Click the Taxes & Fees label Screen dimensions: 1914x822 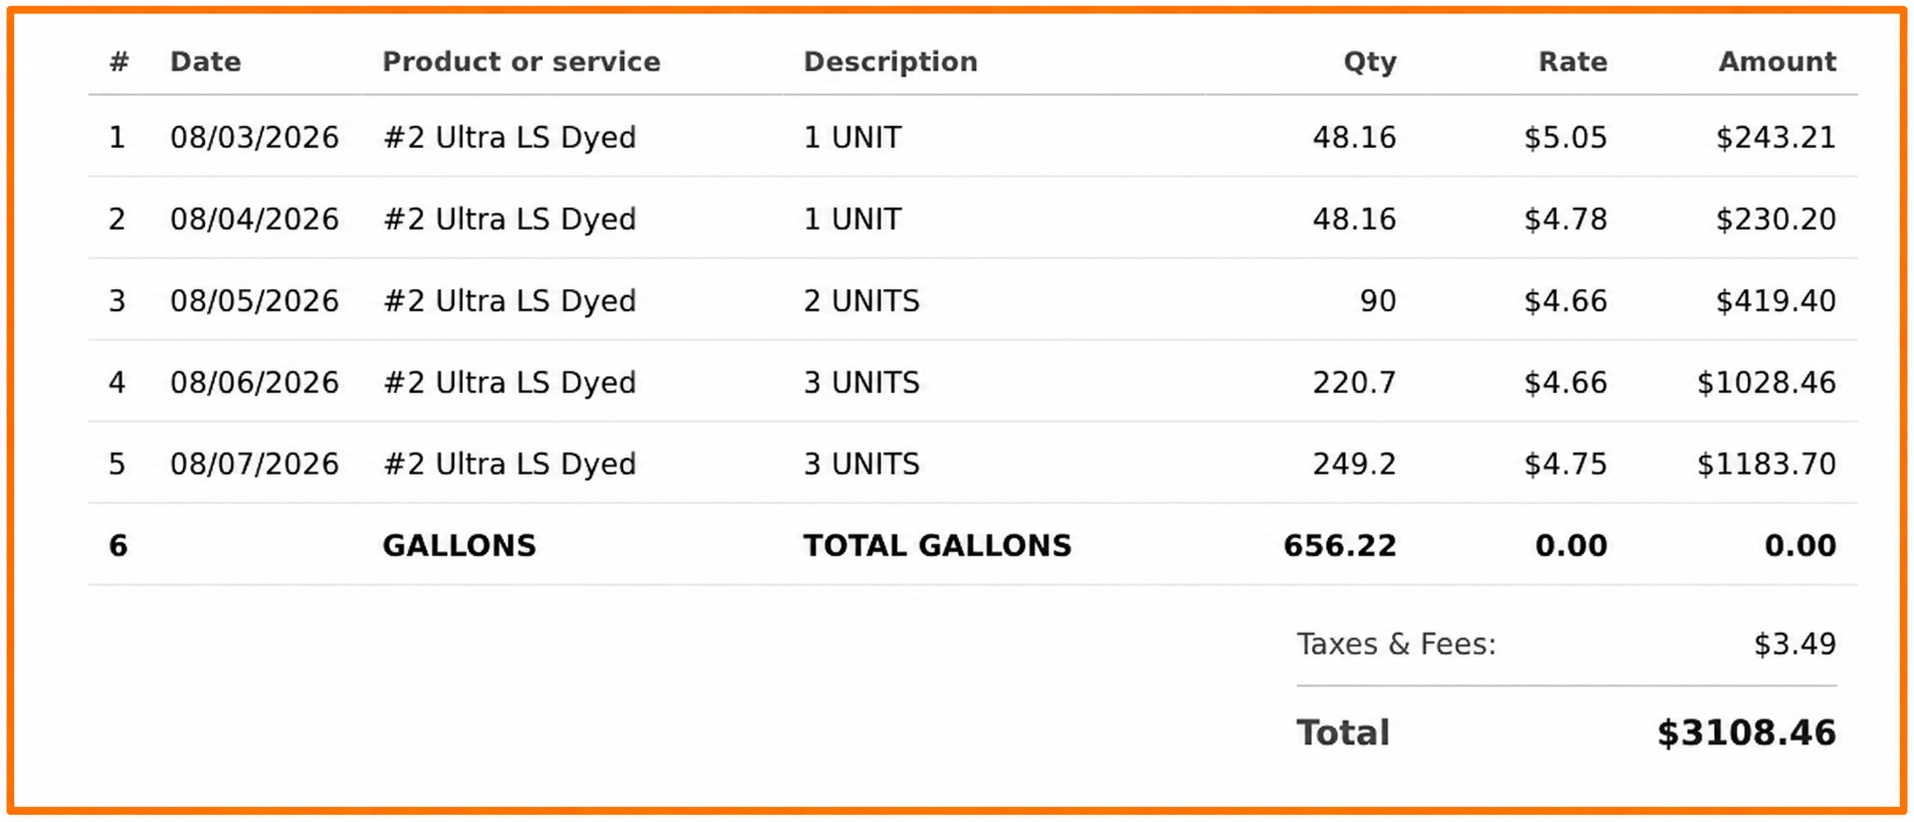coord(1396,644)
